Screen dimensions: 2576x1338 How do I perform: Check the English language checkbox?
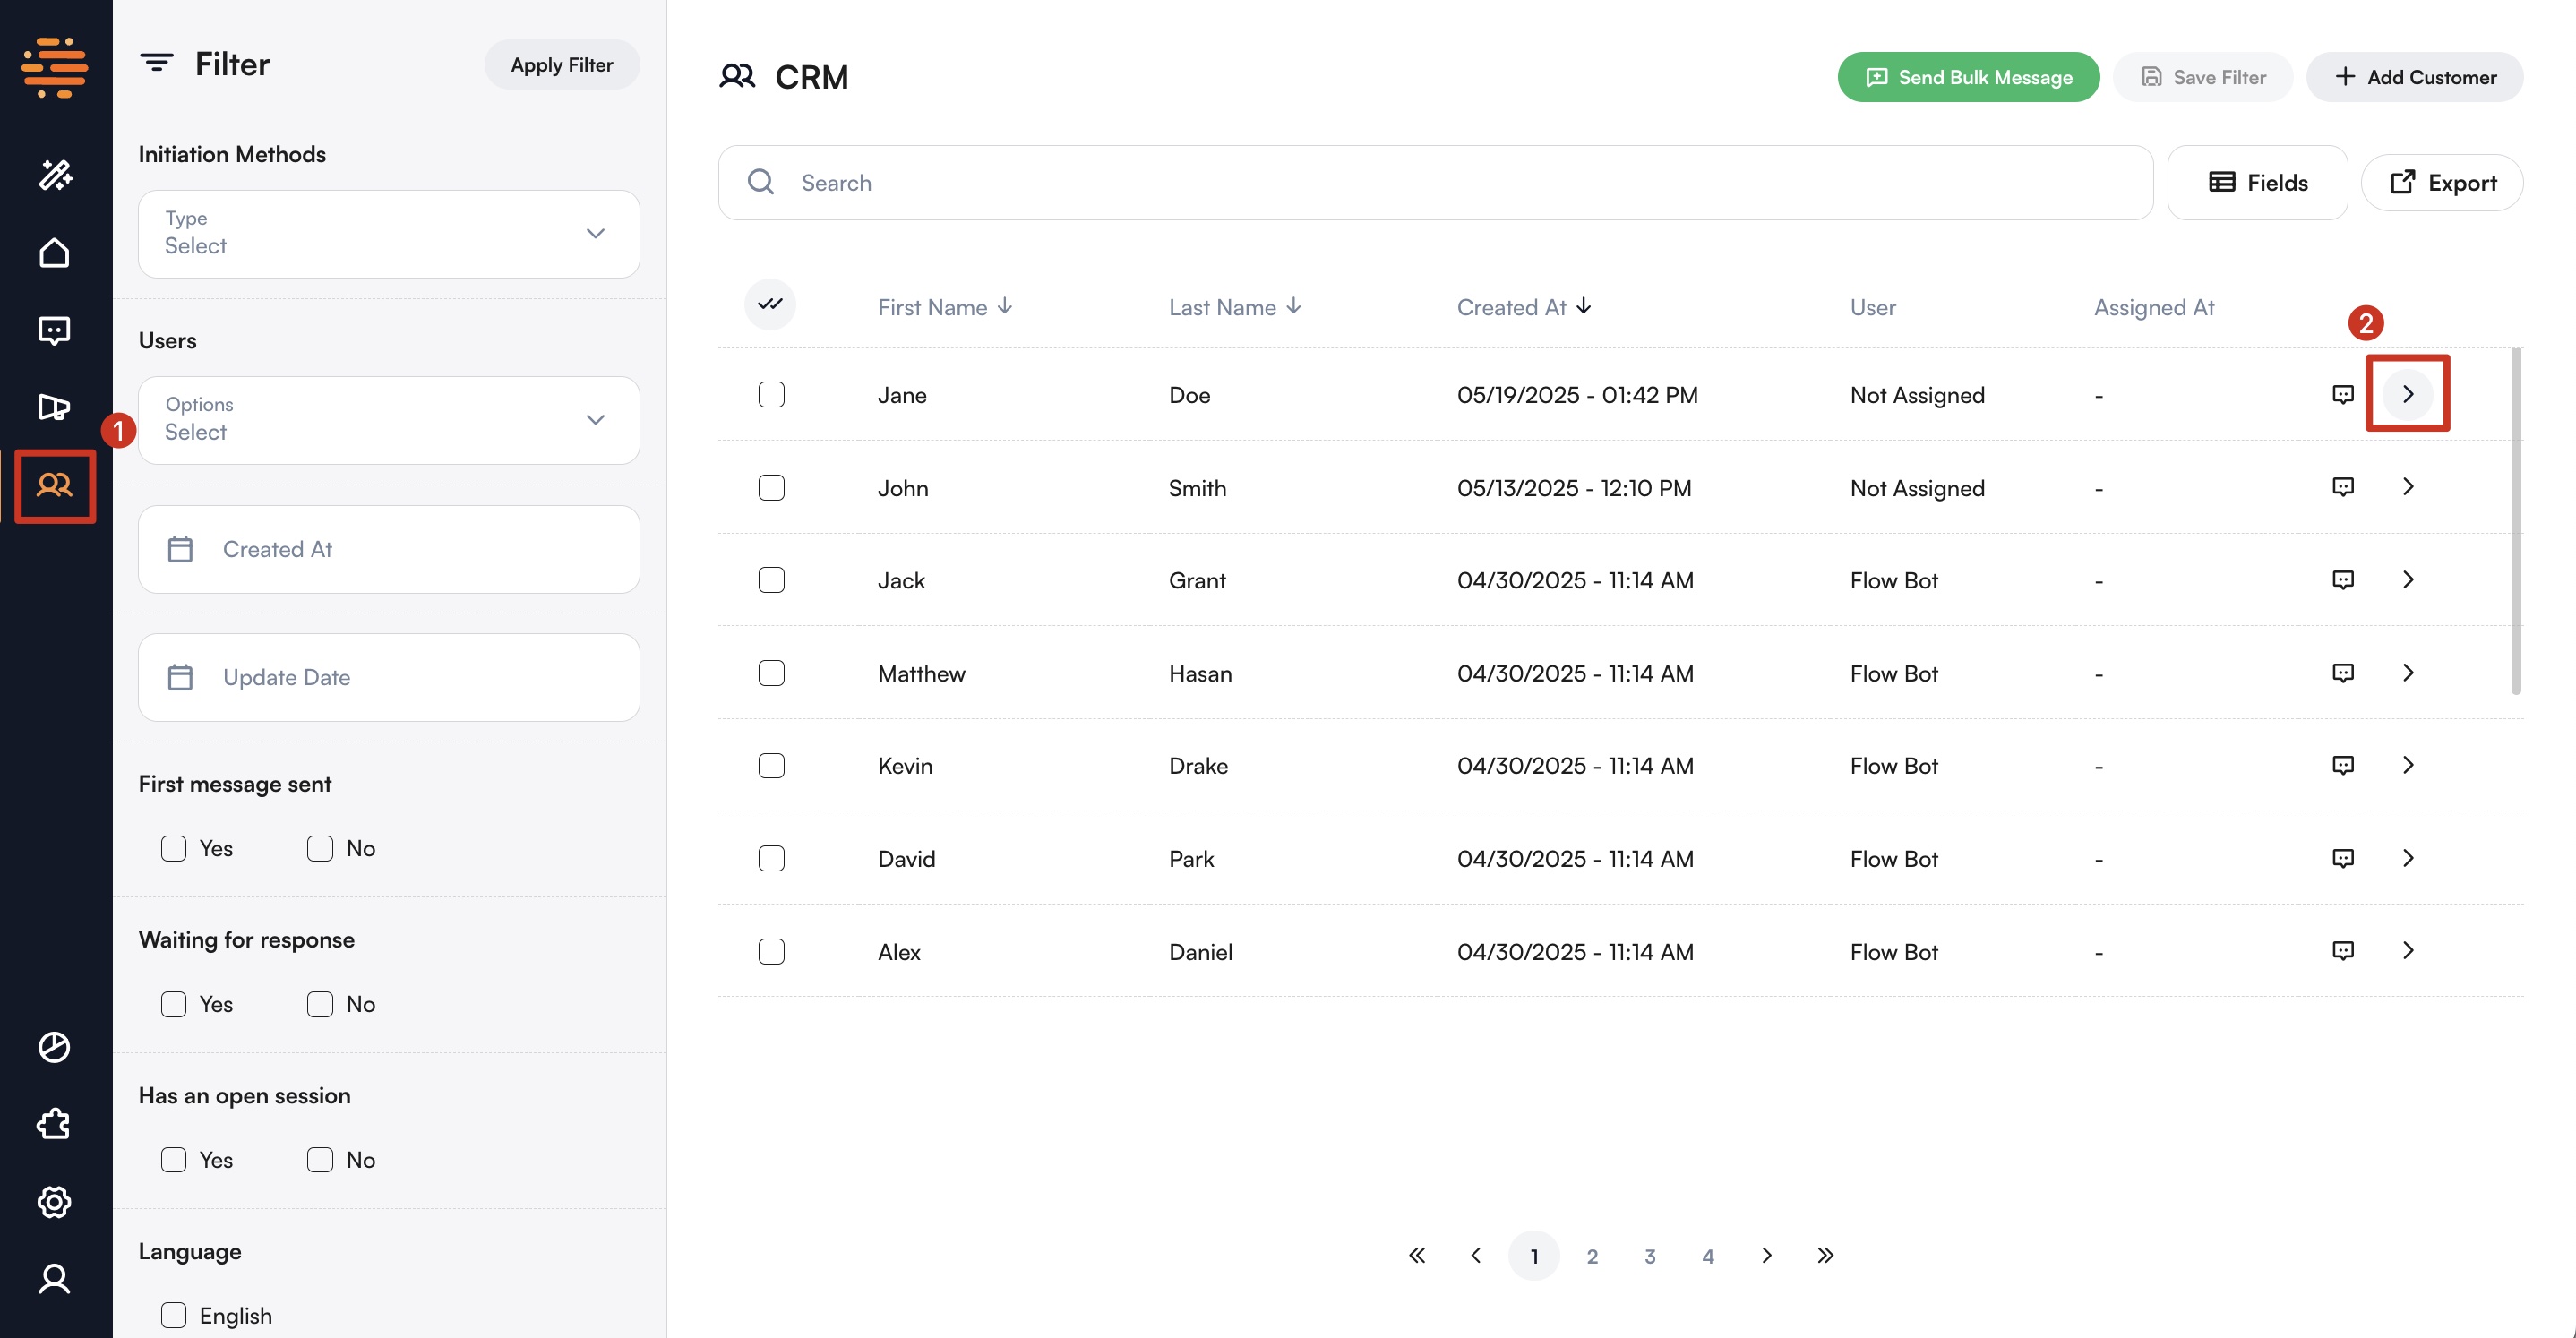[x=174, y=1315]
